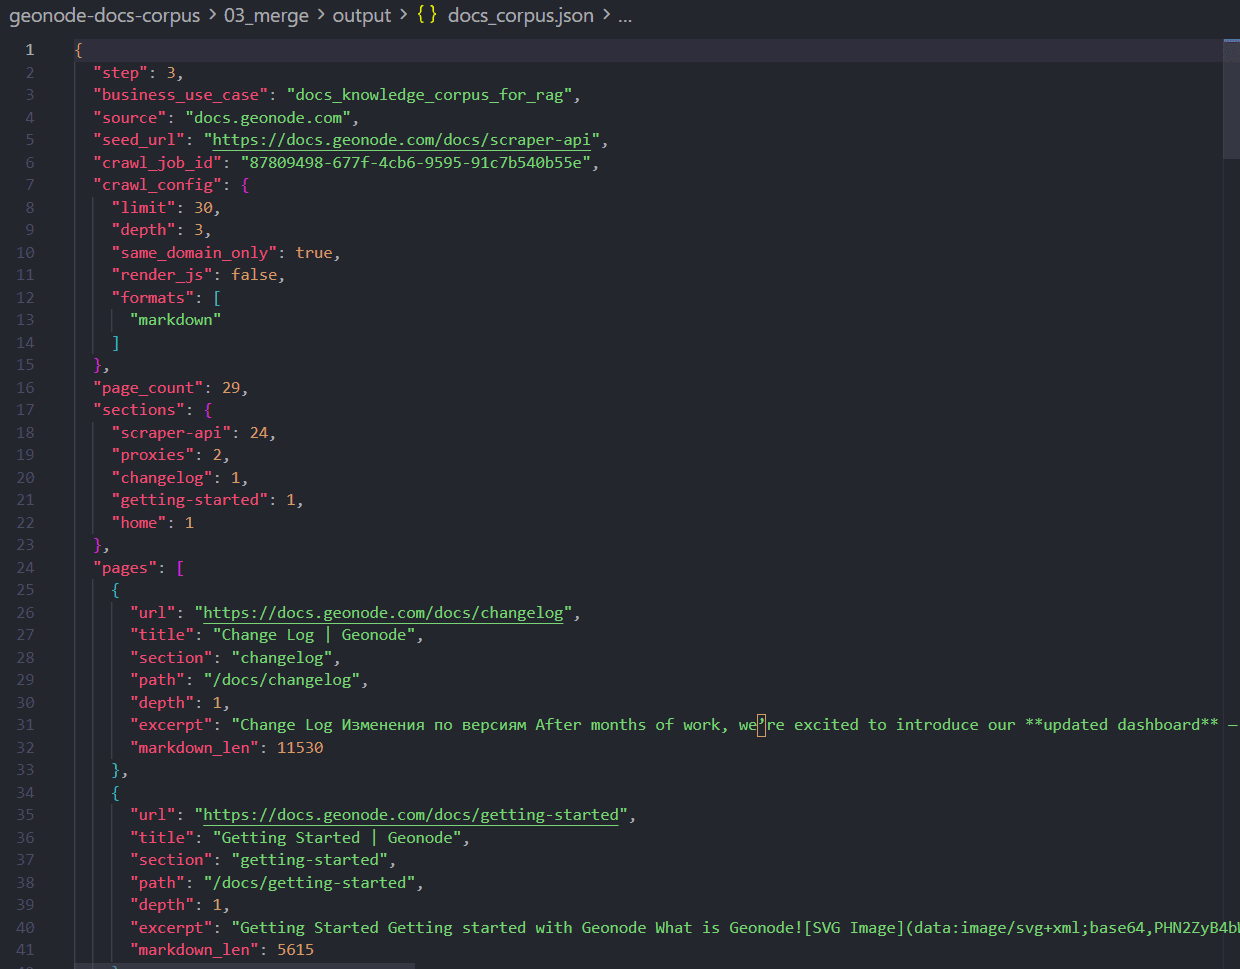This screenshot has width=1240, height=969.
Task: Open the seed_url scraper-api link
Action: coord(401,140)
